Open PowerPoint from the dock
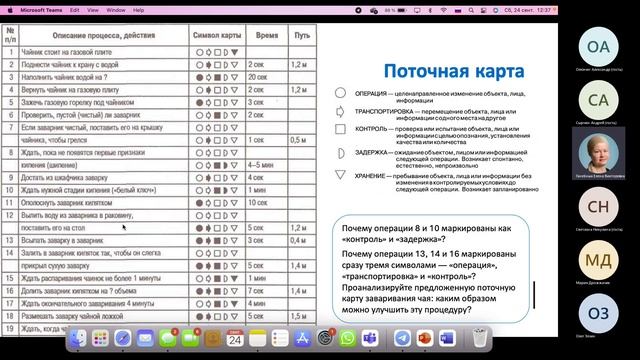This screenshot has height=360, width=640. coord(424,338)
